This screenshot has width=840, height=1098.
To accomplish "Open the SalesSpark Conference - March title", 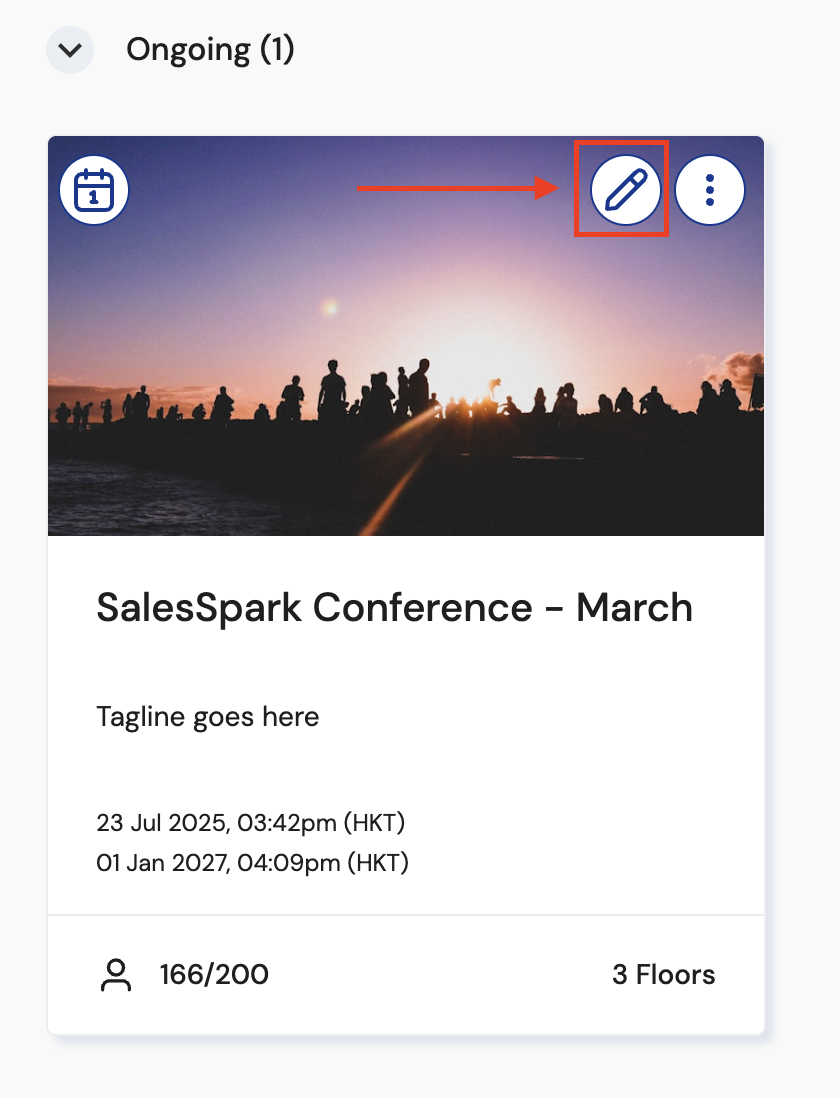I will click(x=394, y=608).
